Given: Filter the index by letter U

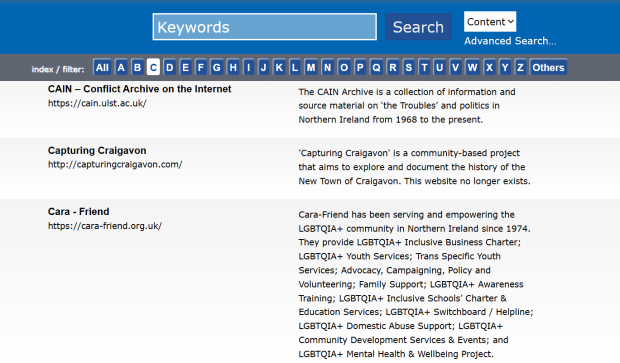Looking at the screenshot, I should pyautogui.click(x=439, y=67).
